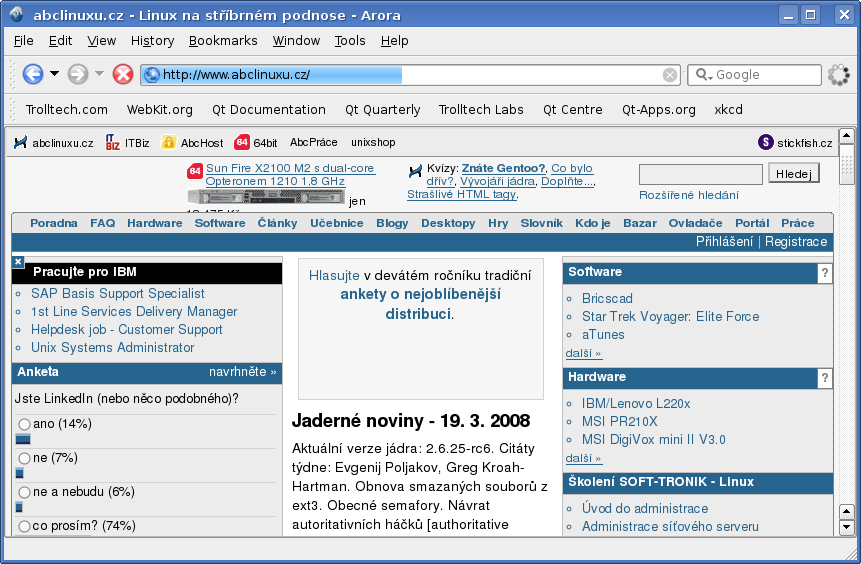Open the Window menu

click(297, 41)
